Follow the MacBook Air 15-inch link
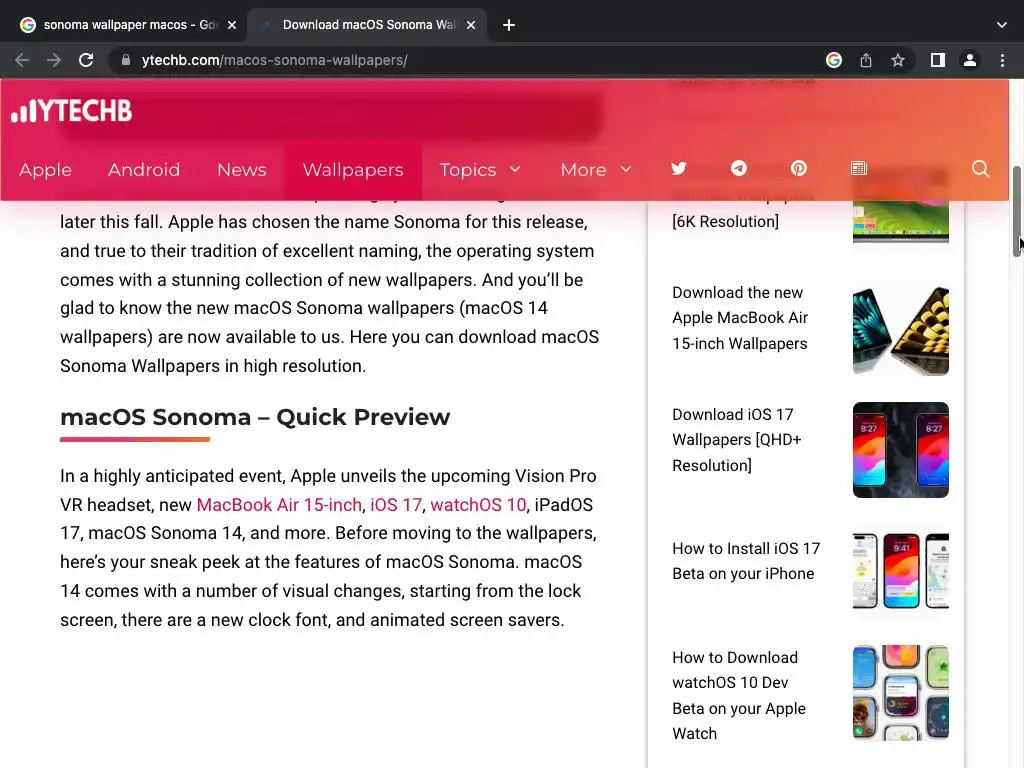 pyautogui.click(x=279, y=505)
